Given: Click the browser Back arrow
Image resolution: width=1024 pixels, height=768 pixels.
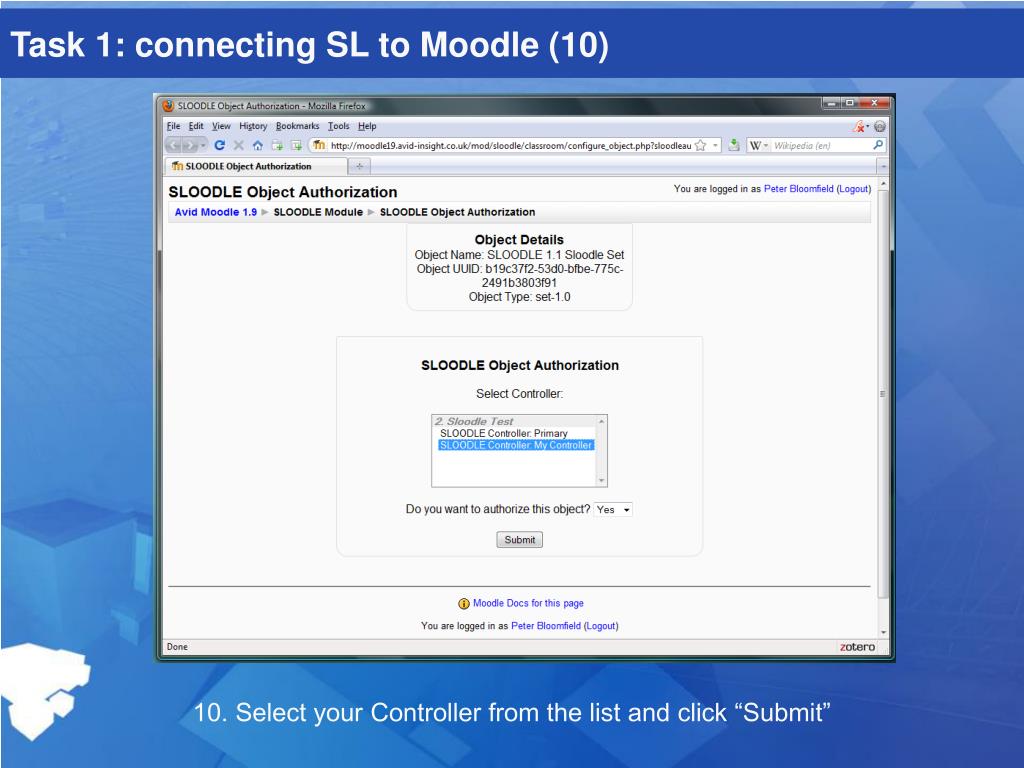Looking at the screenshot, I should pyautogui.click(x=174, y=146).
